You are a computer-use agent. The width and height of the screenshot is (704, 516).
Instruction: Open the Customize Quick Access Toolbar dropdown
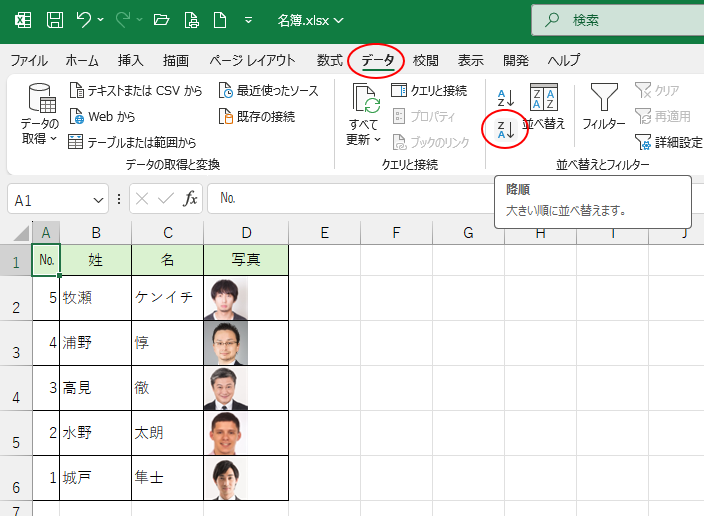point(248,20)
